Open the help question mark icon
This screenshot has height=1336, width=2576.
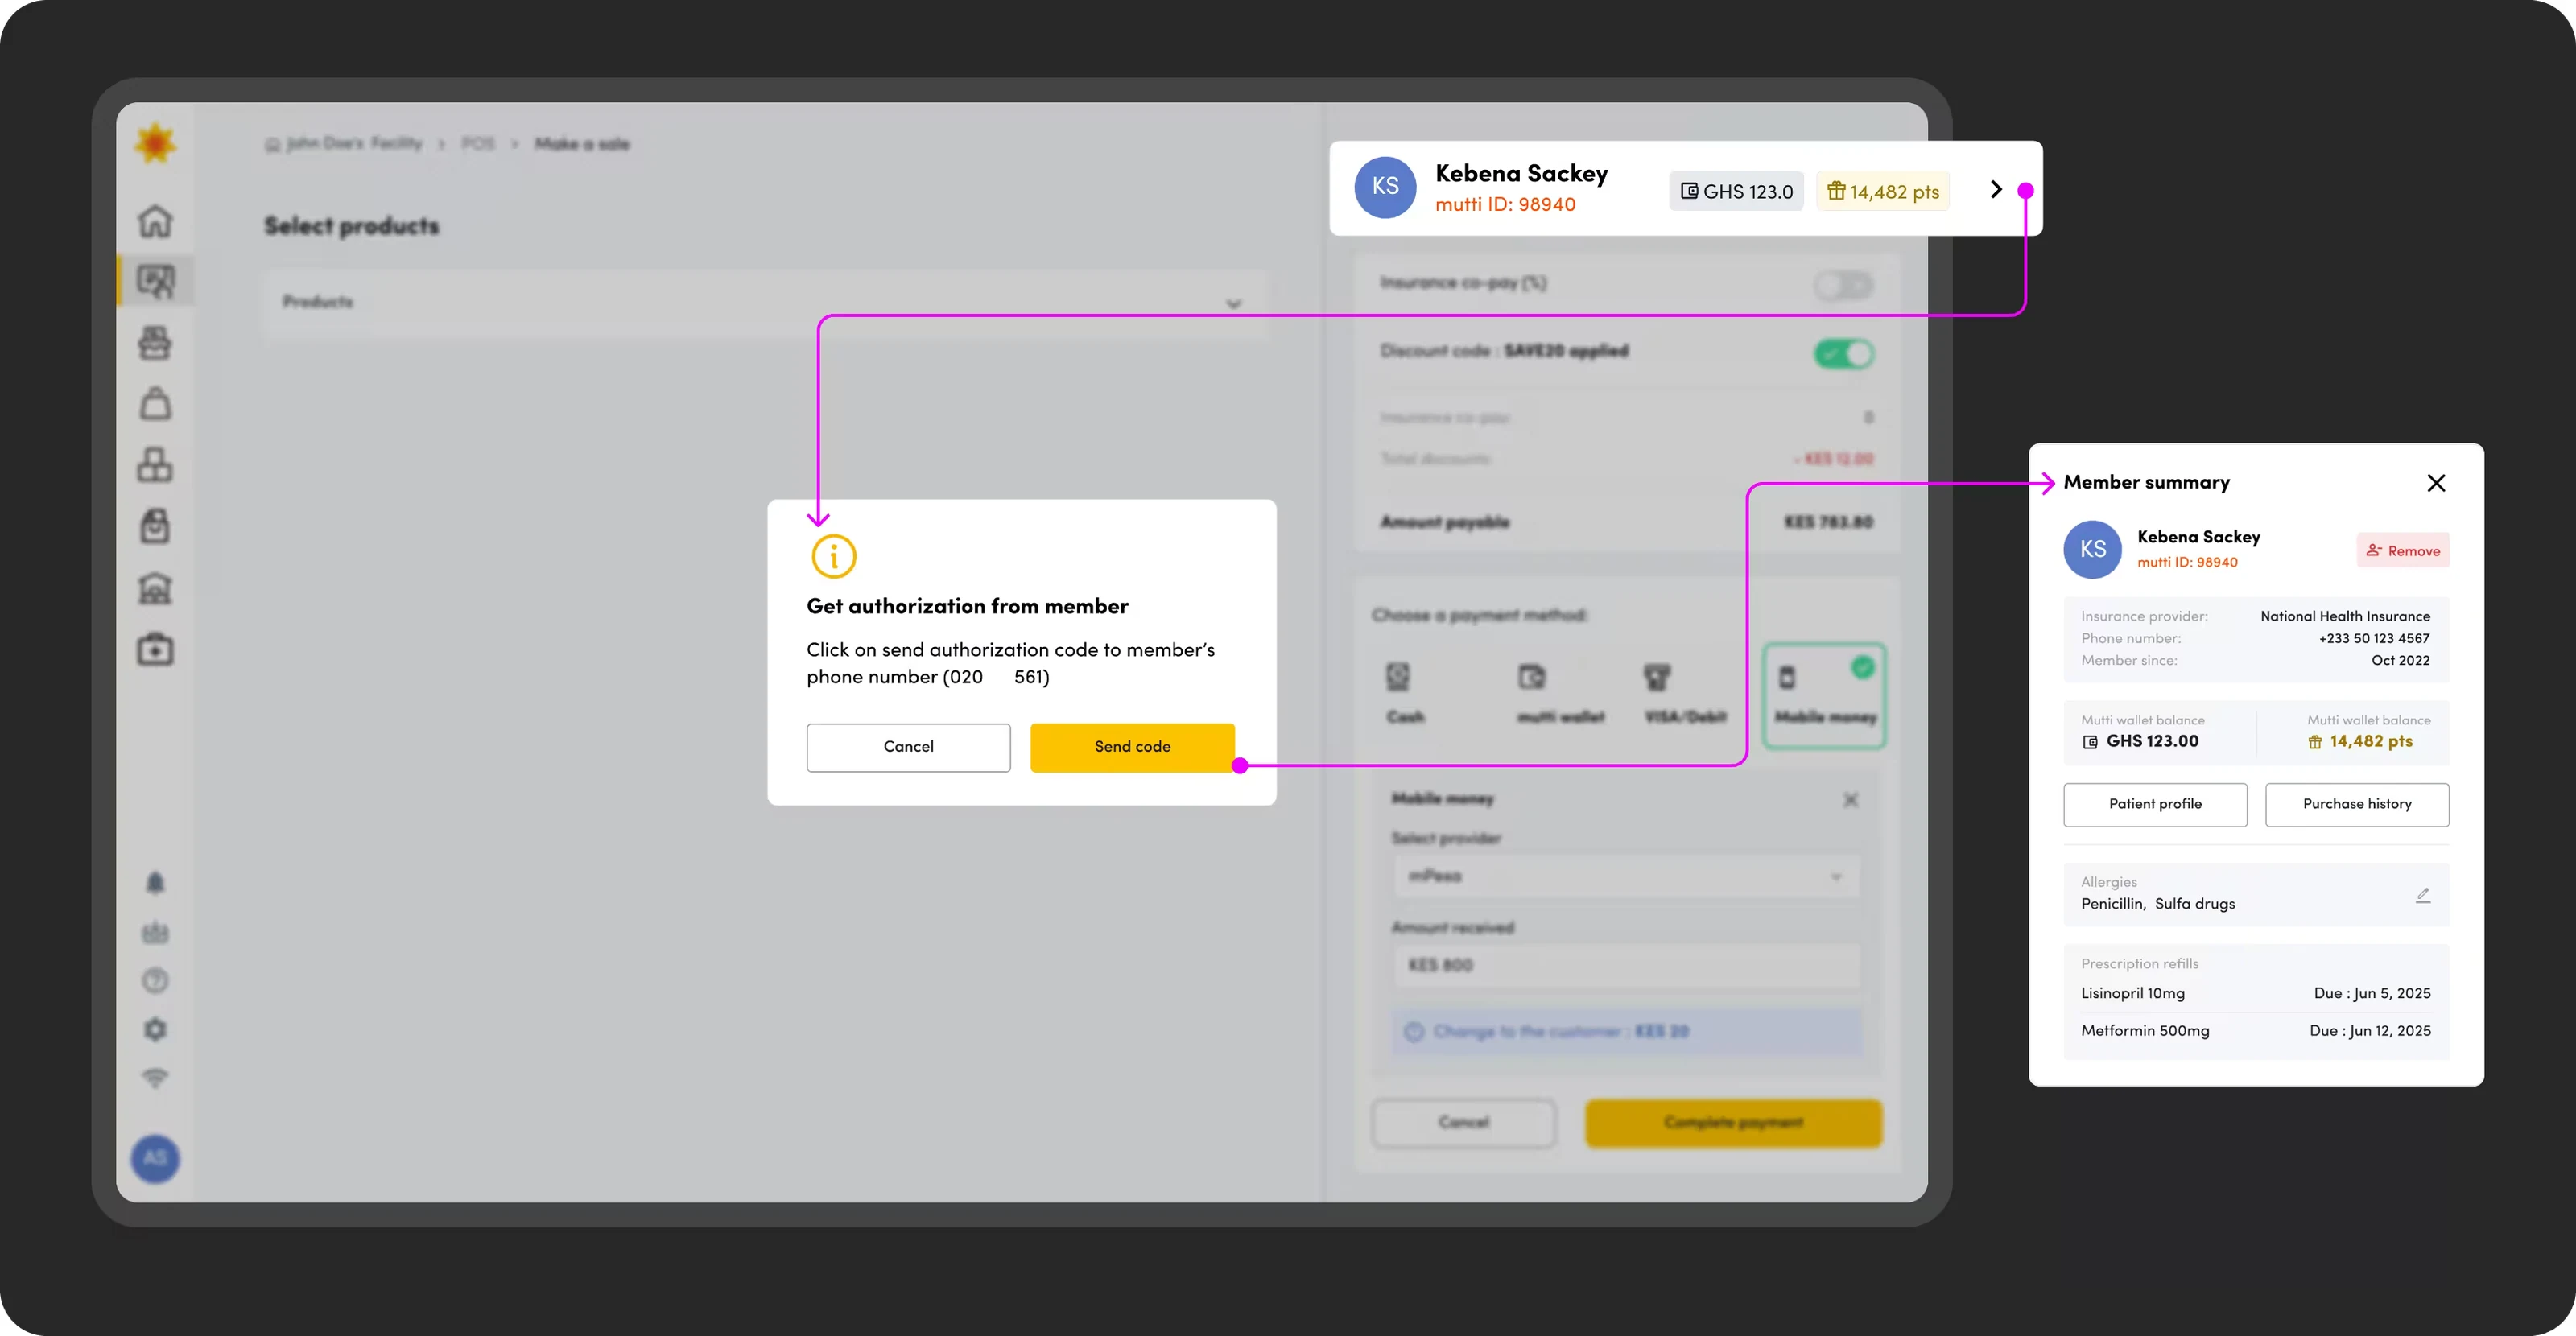pyautogui.click(x=155, y=980)
